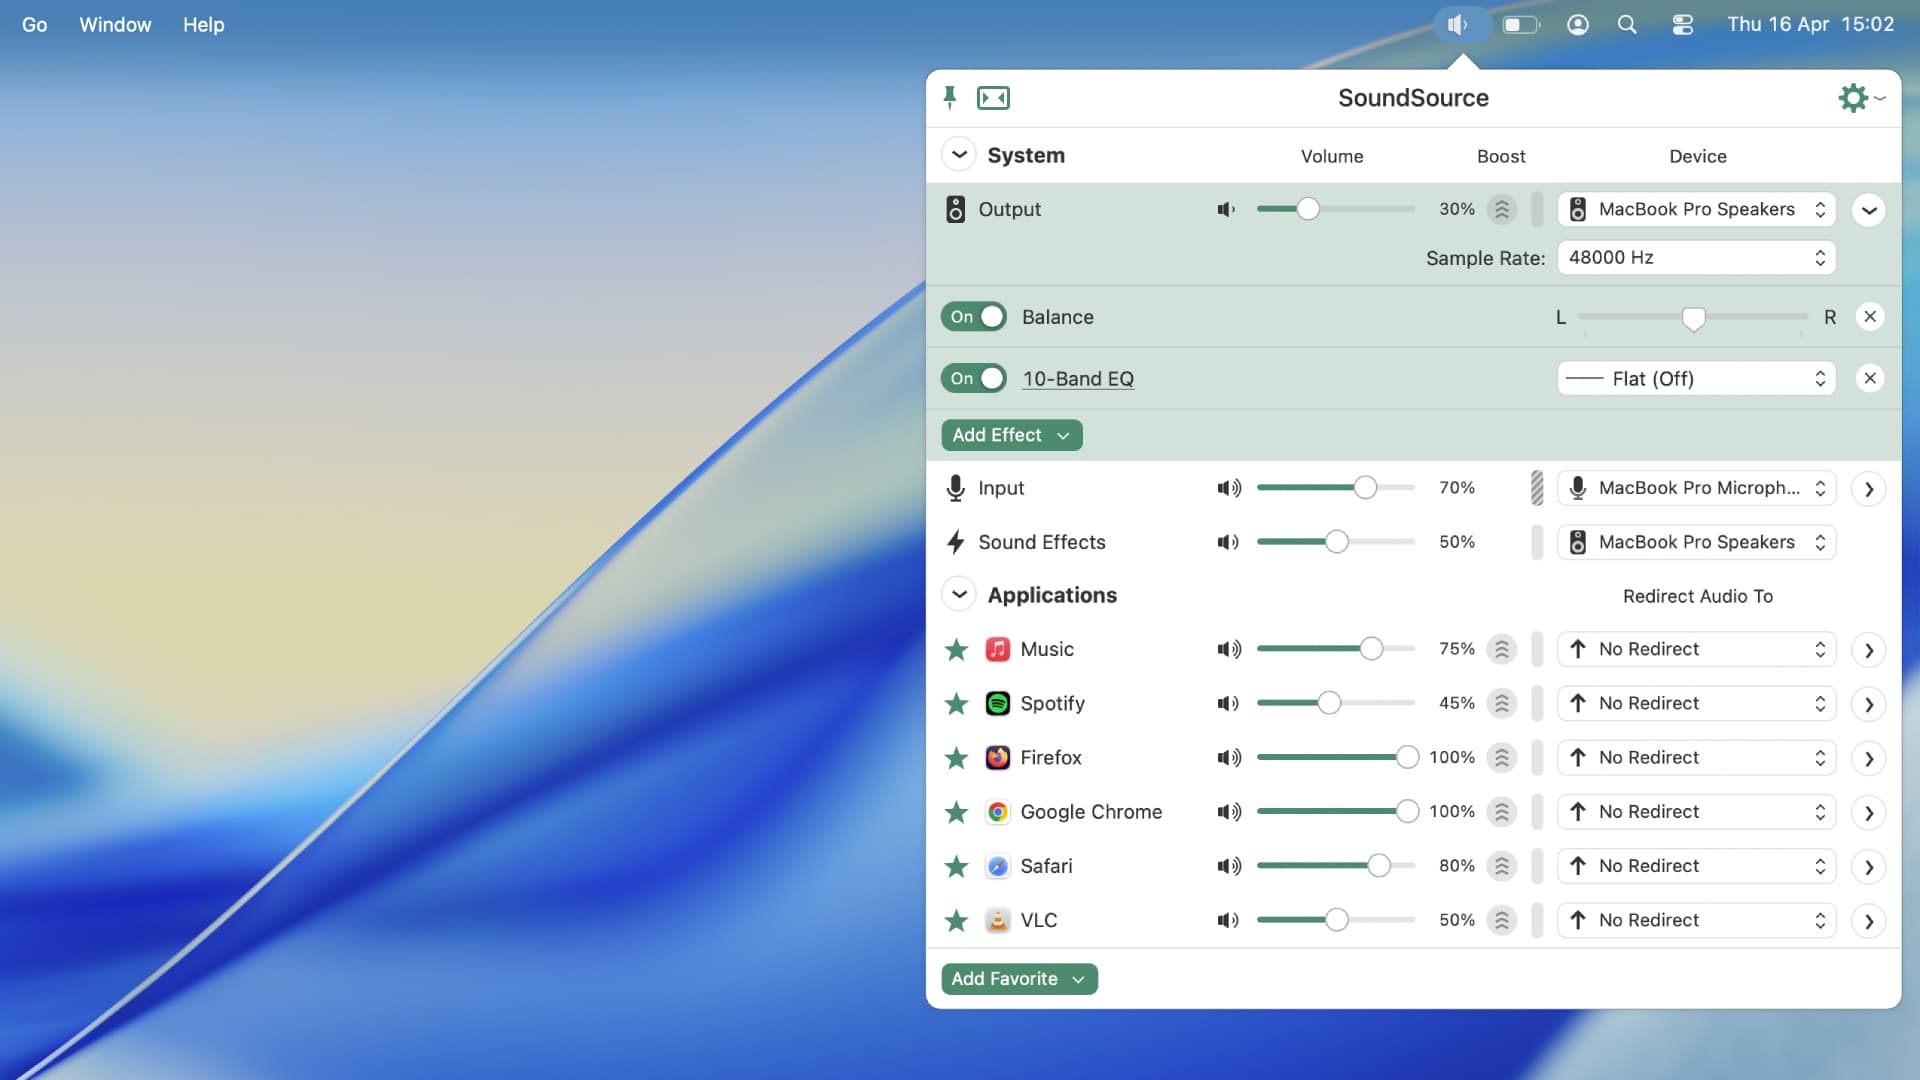
Task: Remove the 10-Band EQ effect
Action: tap(1869, 378)
